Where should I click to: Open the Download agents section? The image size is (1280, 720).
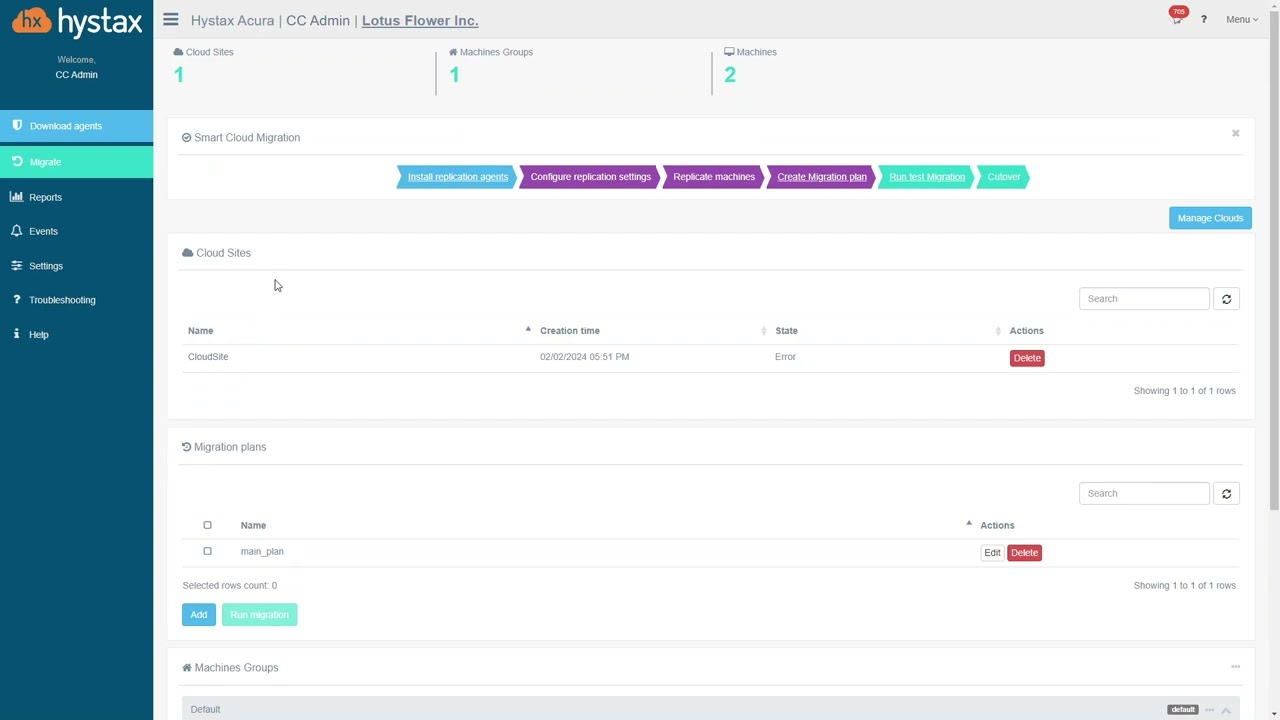click(65, 125)
